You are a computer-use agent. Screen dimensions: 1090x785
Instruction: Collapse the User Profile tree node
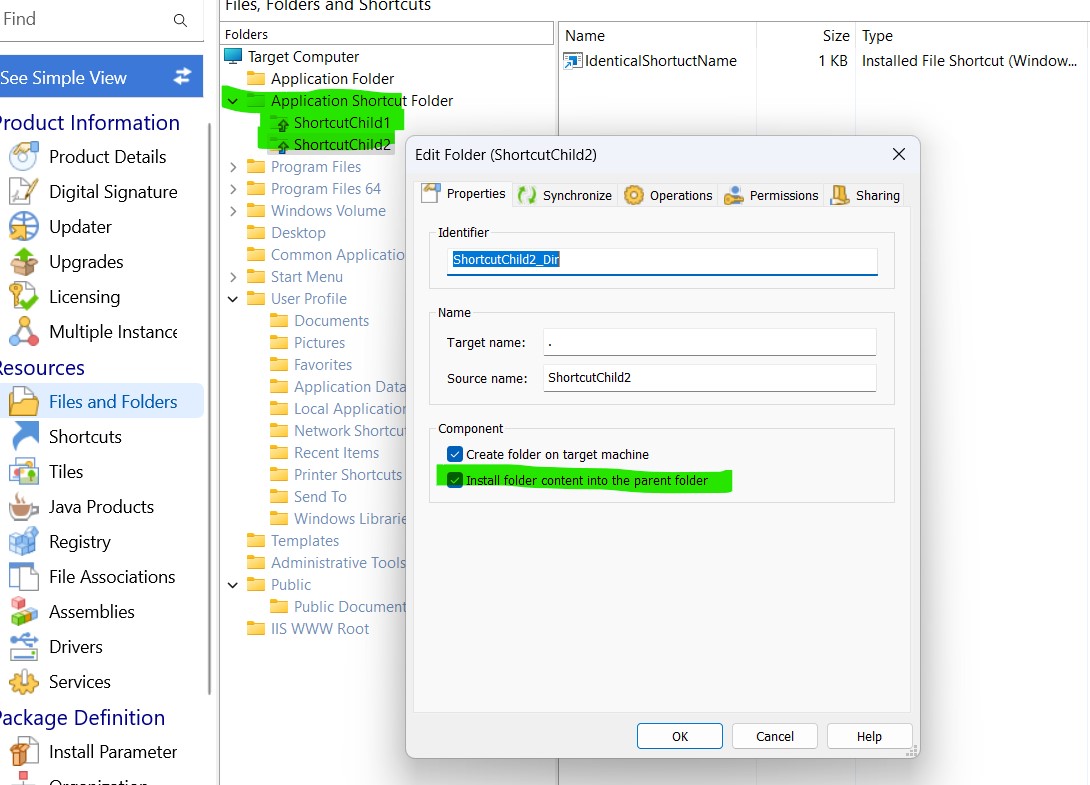(233, 299)
